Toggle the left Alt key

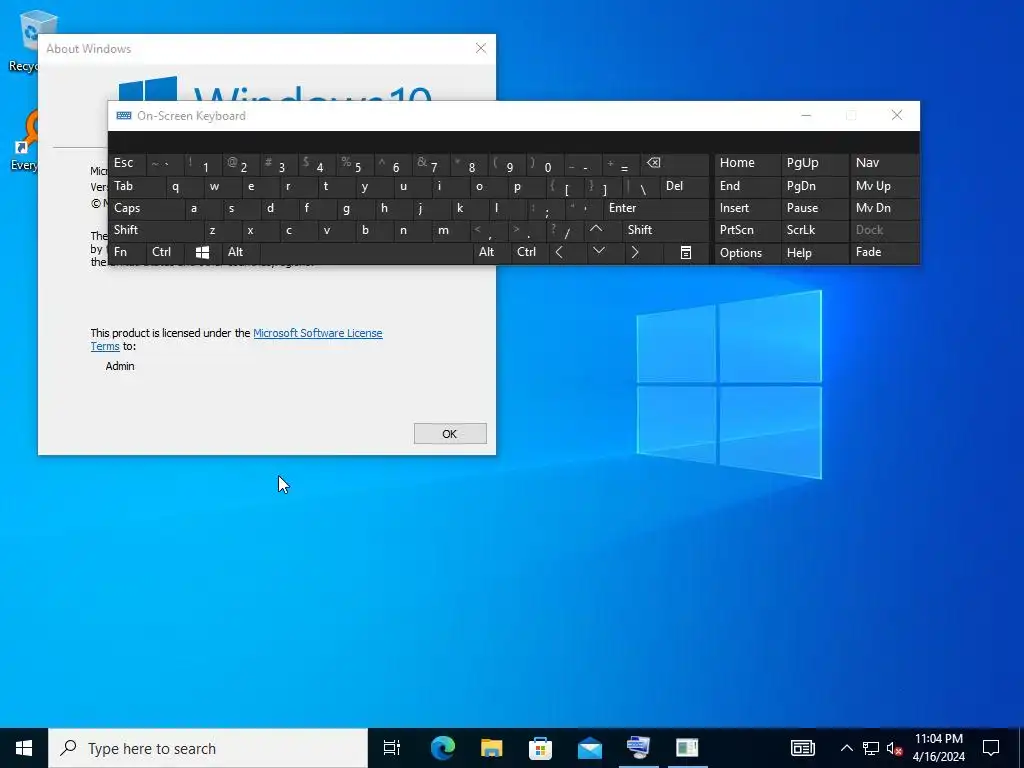(241, 253)
